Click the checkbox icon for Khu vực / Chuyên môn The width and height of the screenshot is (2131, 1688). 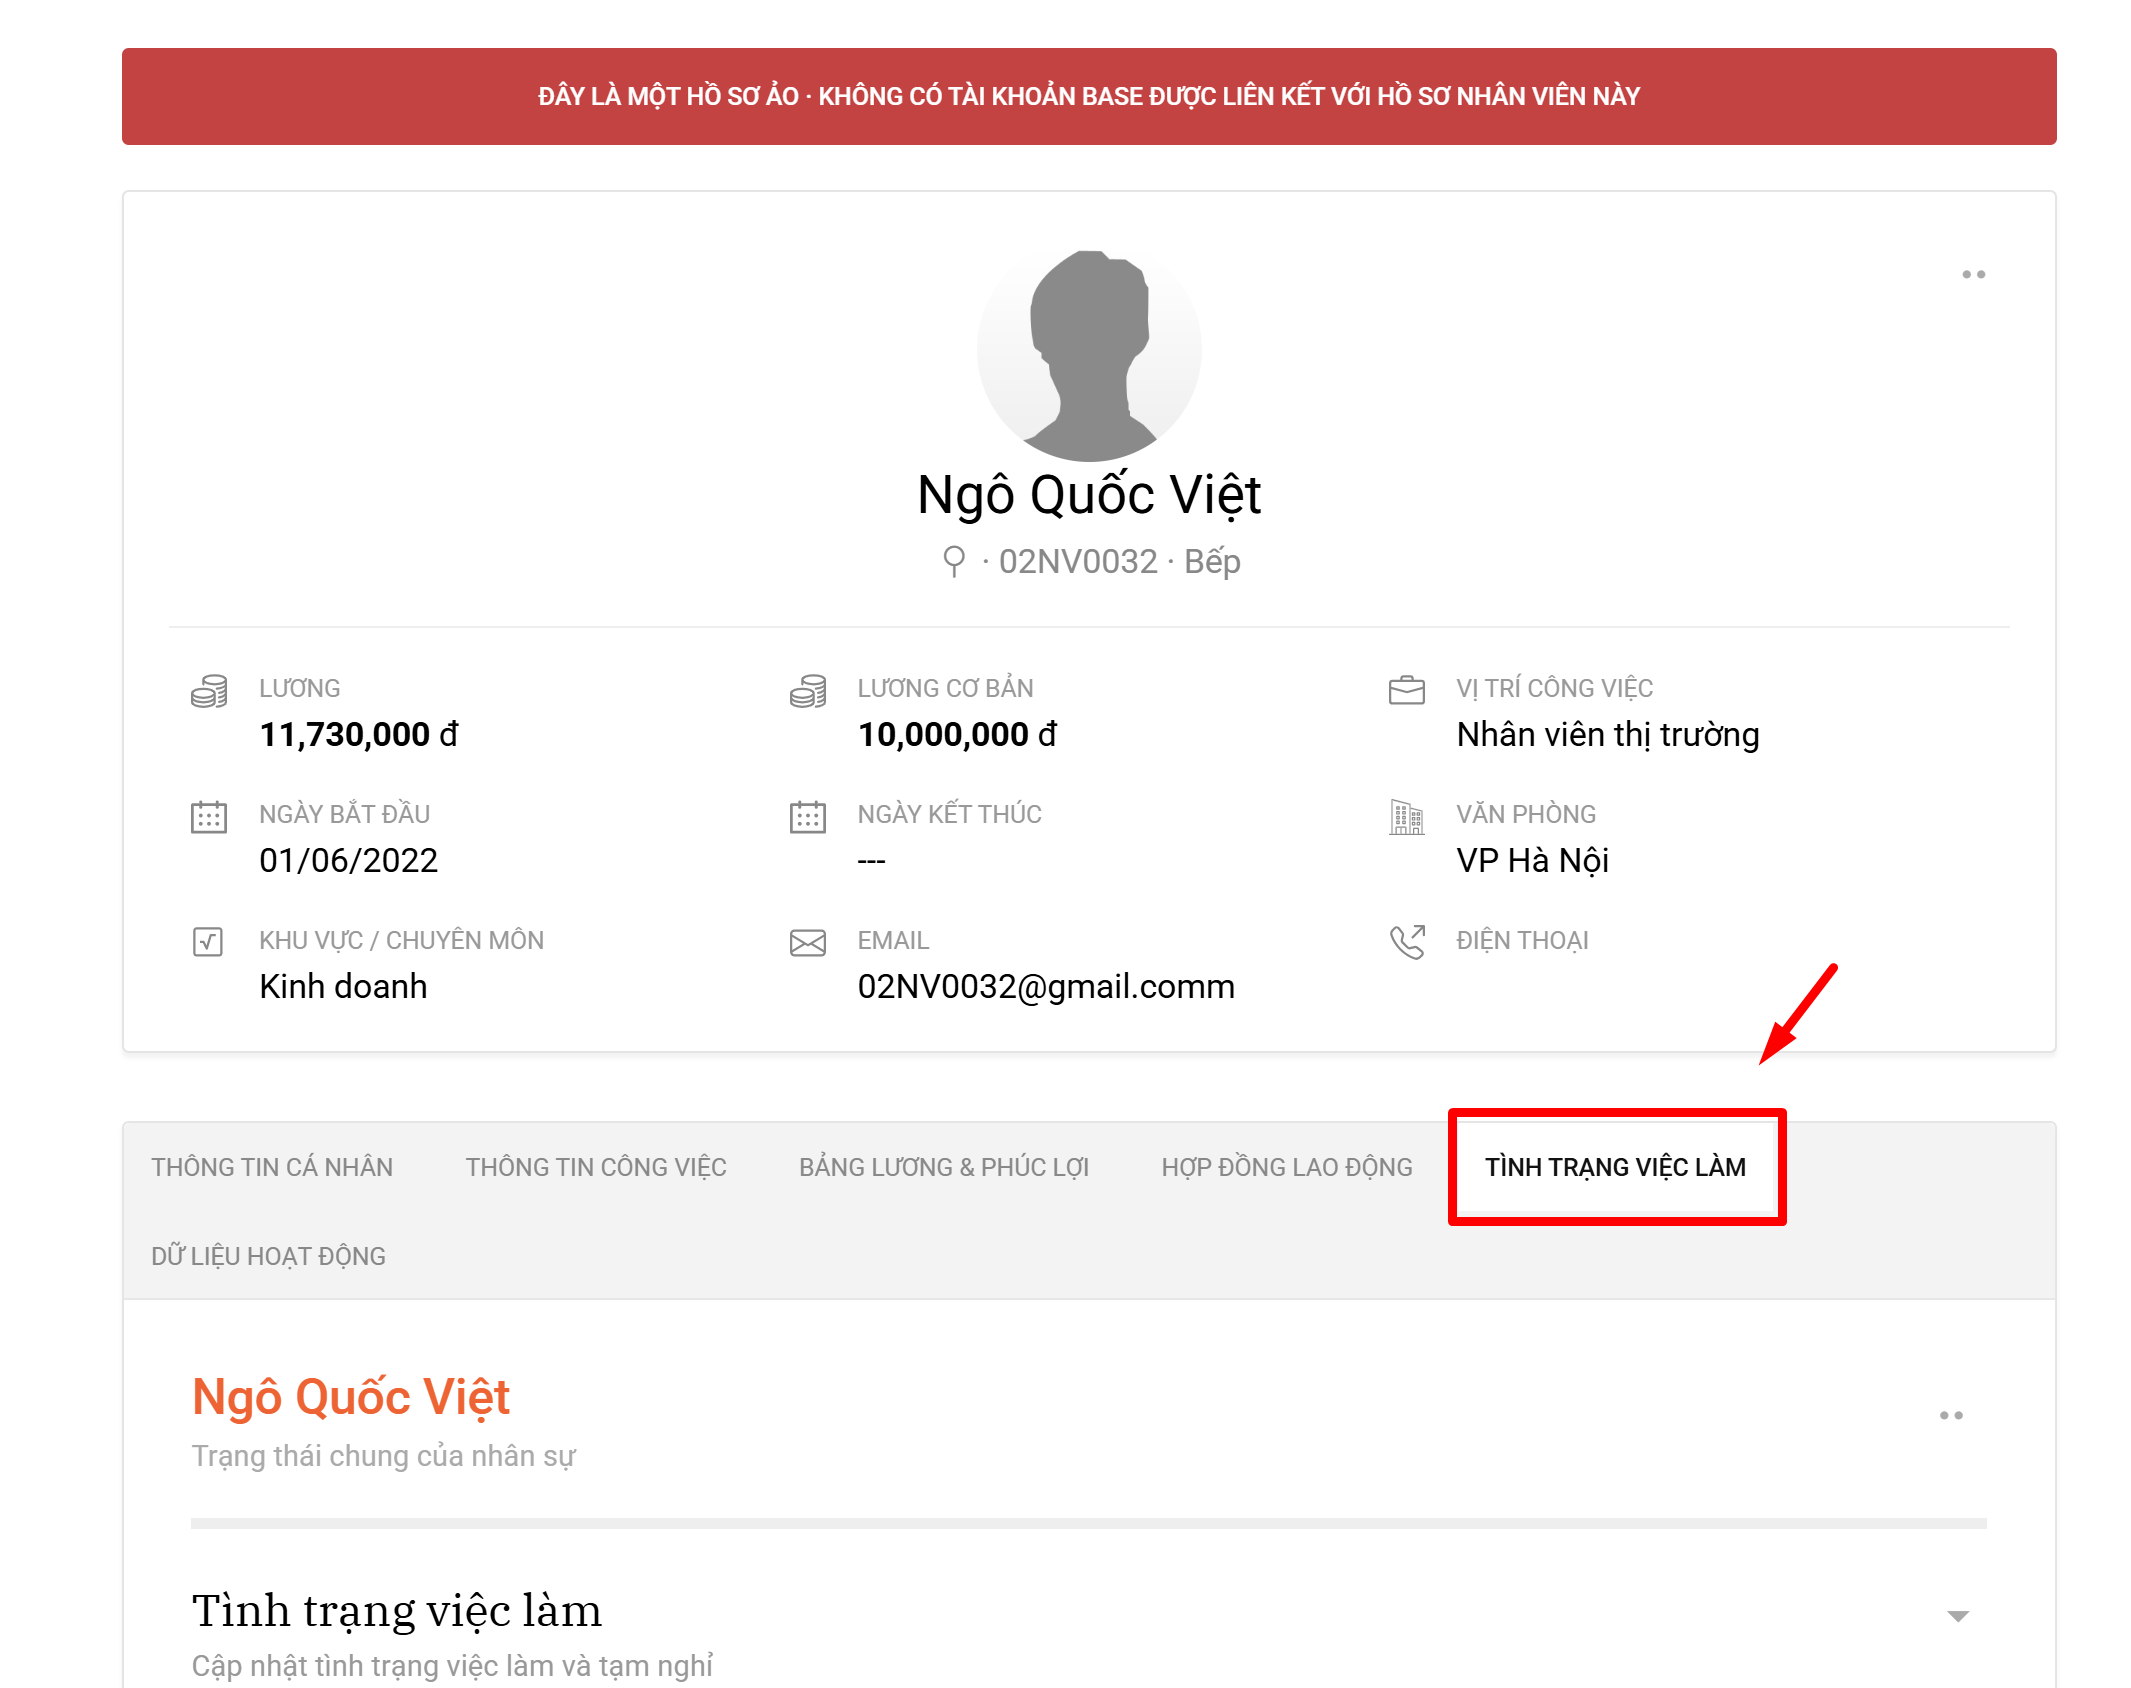(208, 942)
